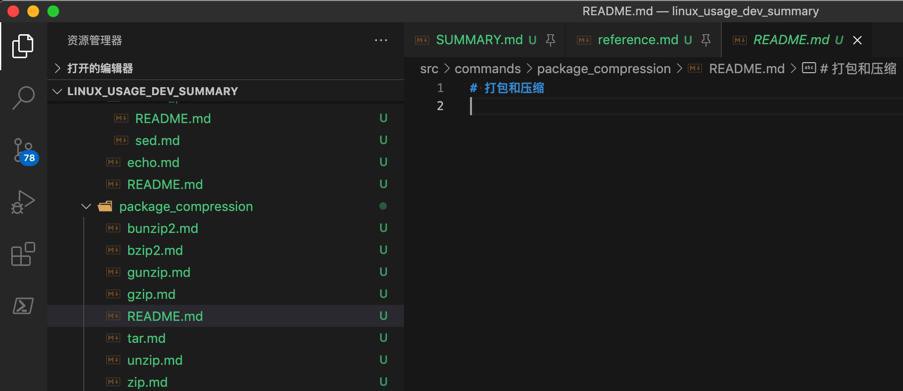Unpin the reference.md tab pin icon
903x391 pixels.
tap(705, 40)
